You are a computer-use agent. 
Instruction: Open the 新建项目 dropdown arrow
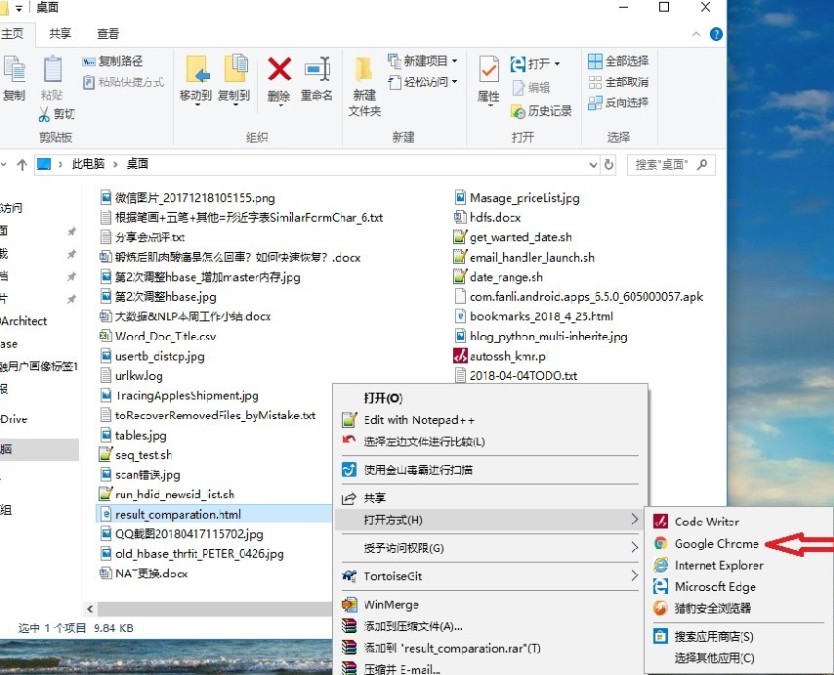pos(455,61)
